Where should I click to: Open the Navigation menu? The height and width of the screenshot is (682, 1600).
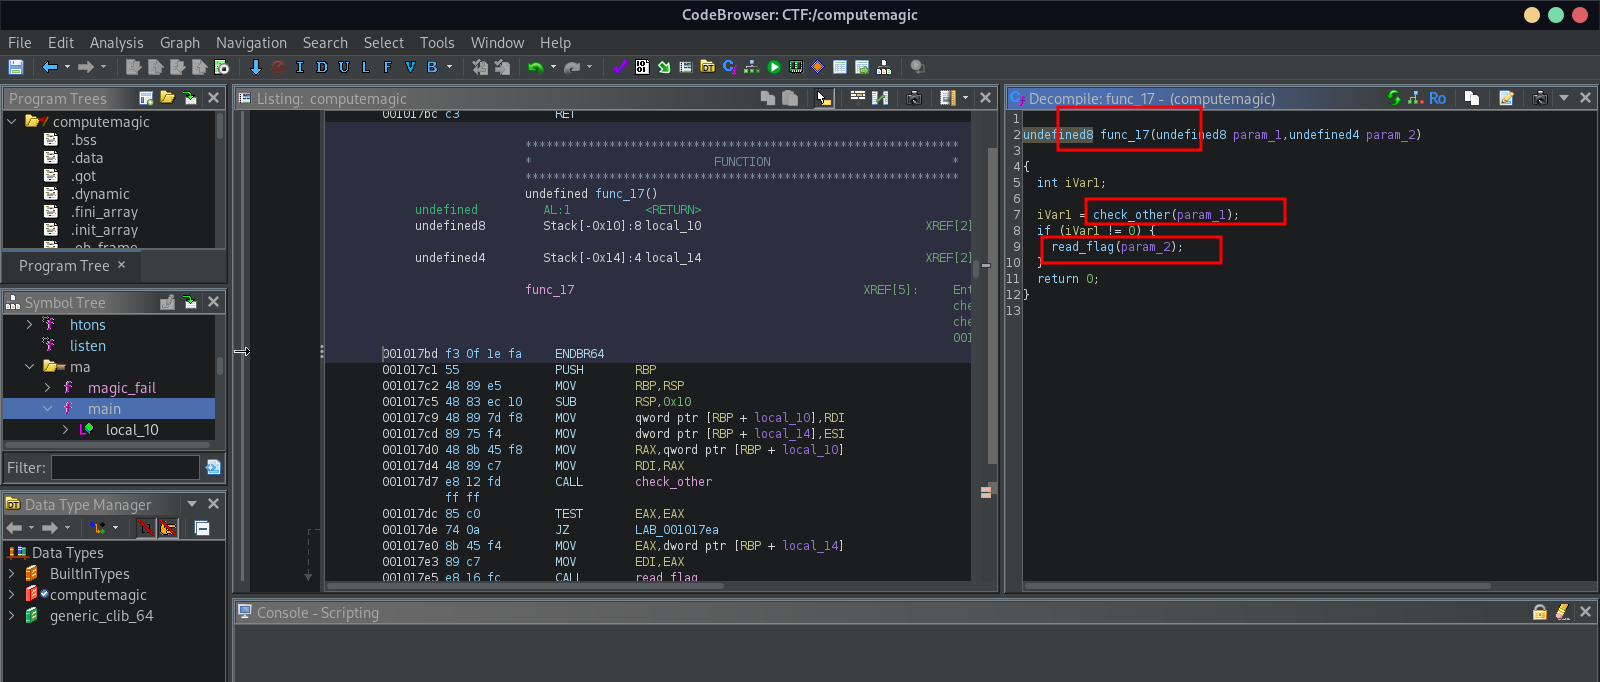251,43
